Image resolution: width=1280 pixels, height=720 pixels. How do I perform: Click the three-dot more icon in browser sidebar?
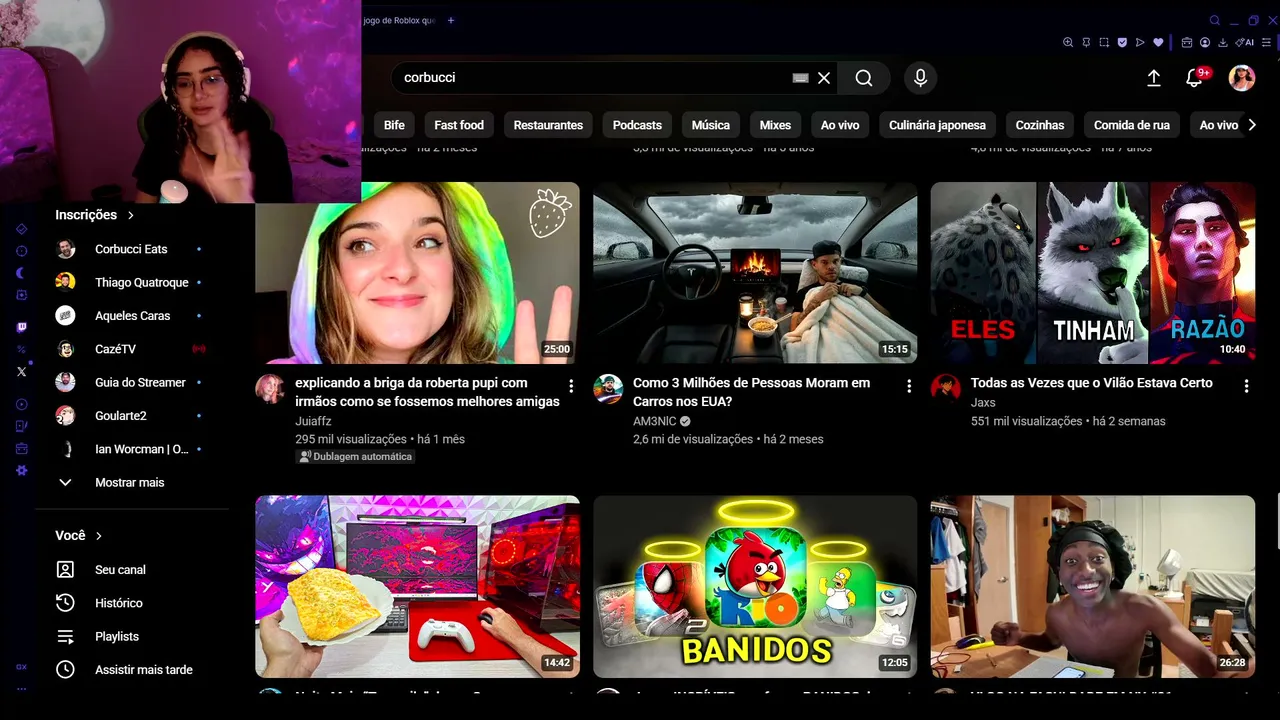[22, 689]
